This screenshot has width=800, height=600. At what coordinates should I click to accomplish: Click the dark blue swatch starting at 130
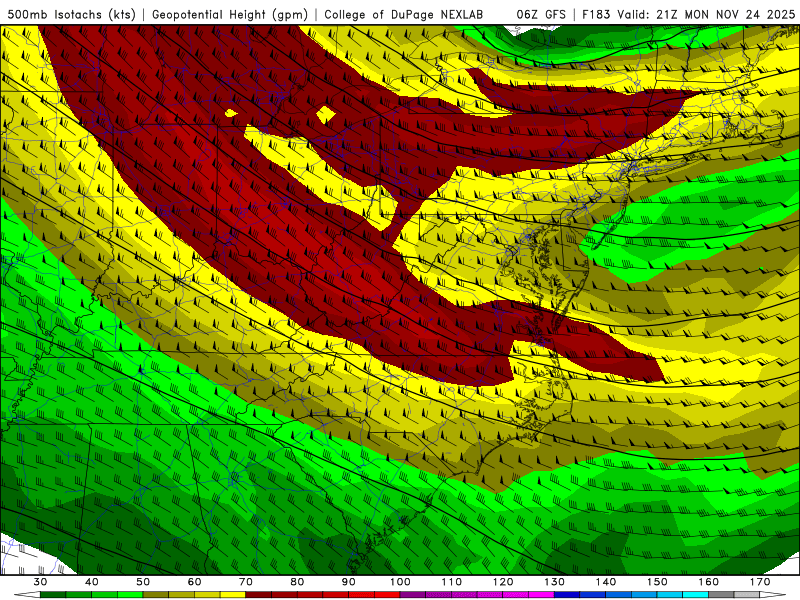pyautogui.click(x=567, y=595)
